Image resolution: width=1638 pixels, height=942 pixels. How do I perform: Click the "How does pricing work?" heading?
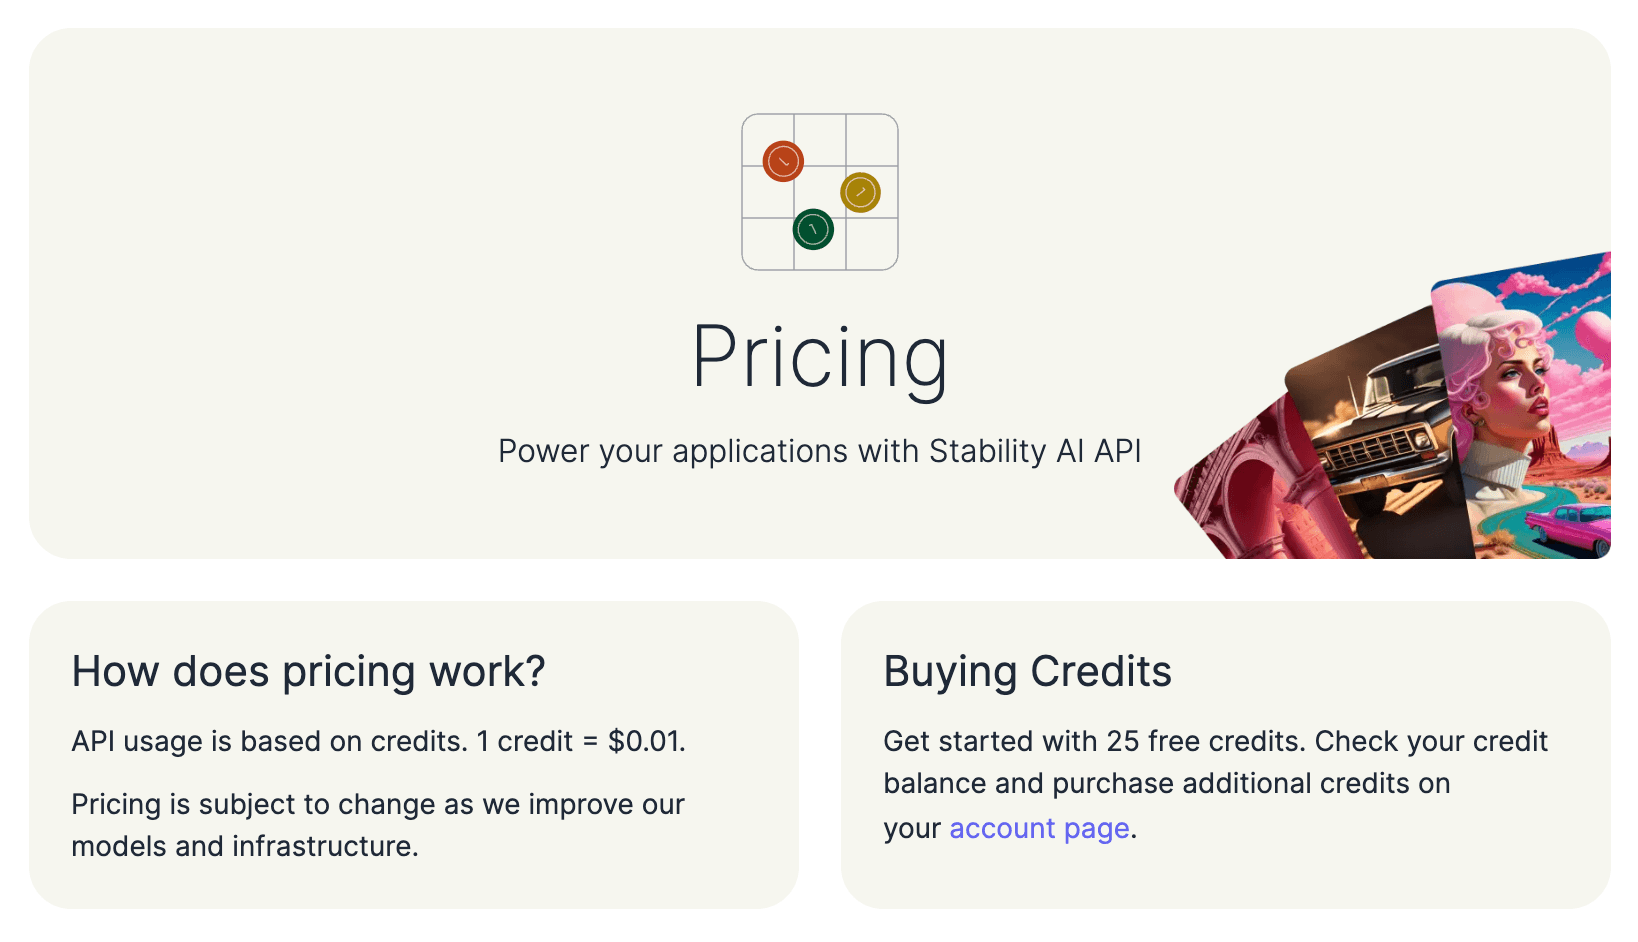[308, 671]
